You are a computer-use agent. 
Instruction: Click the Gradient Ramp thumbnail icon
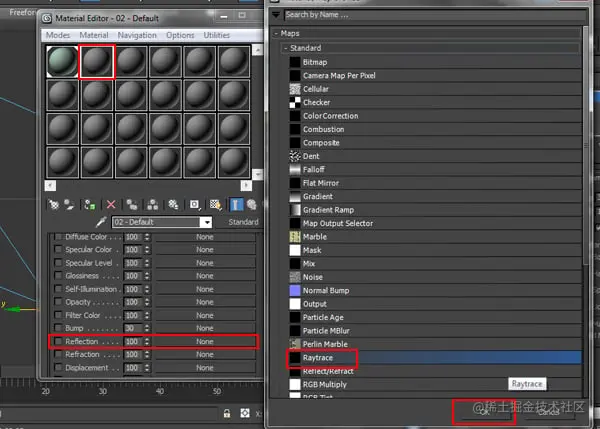pos(295,210)
